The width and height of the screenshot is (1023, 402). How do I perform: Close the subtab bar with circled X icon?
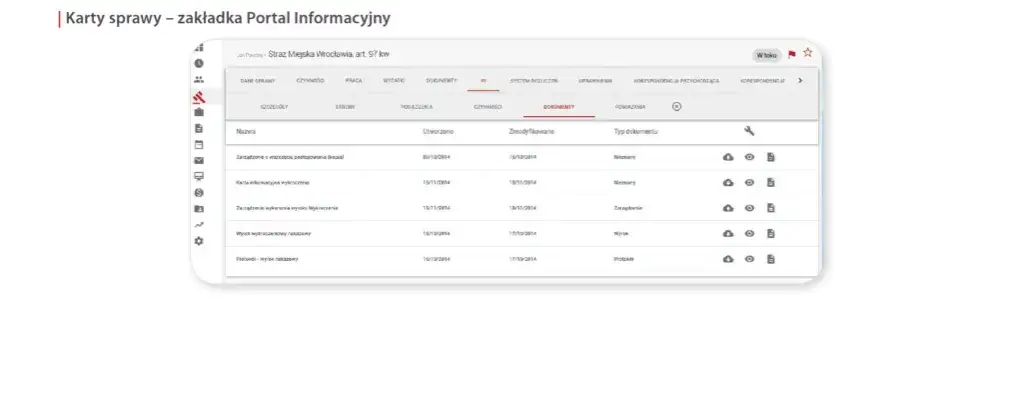click(677, 106)
